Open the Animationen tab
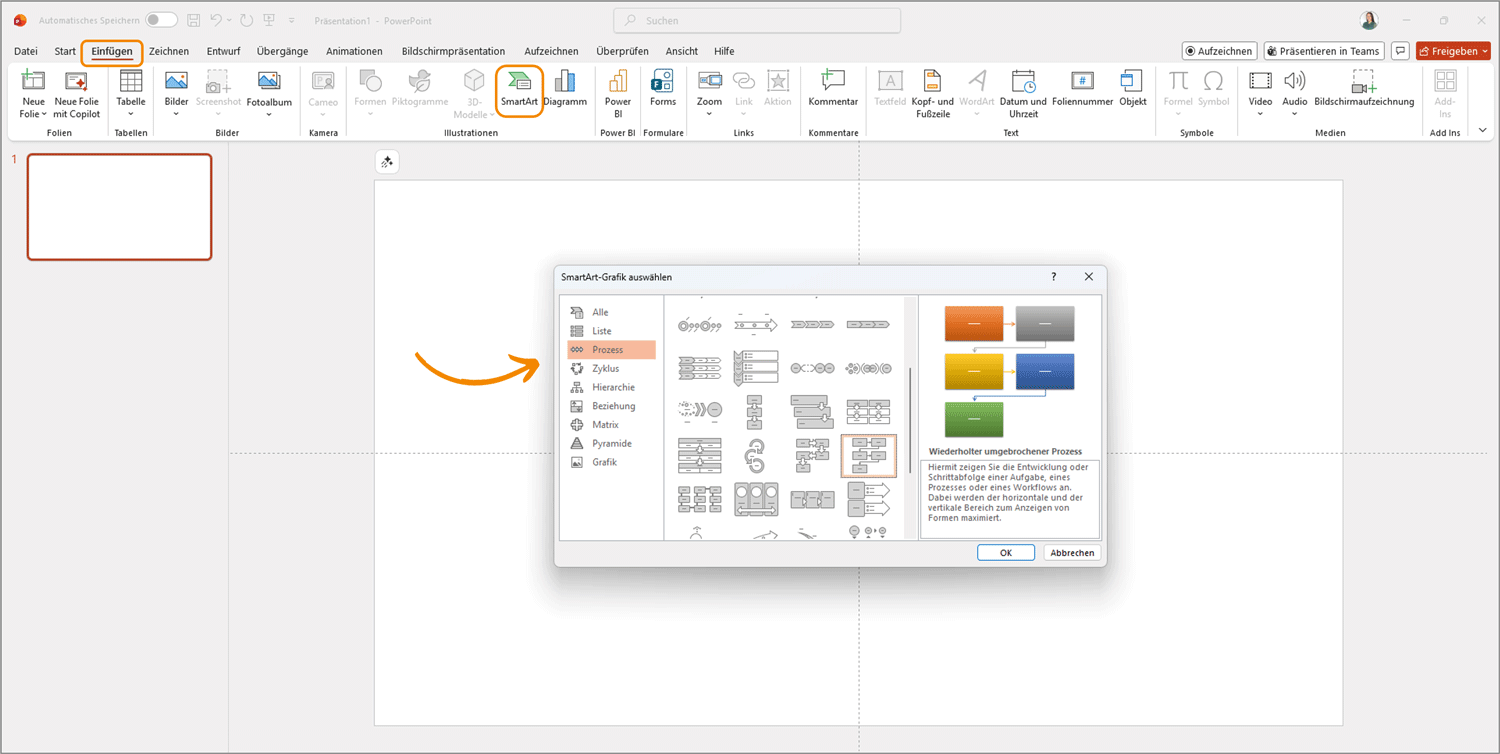 tap(354, 51)
